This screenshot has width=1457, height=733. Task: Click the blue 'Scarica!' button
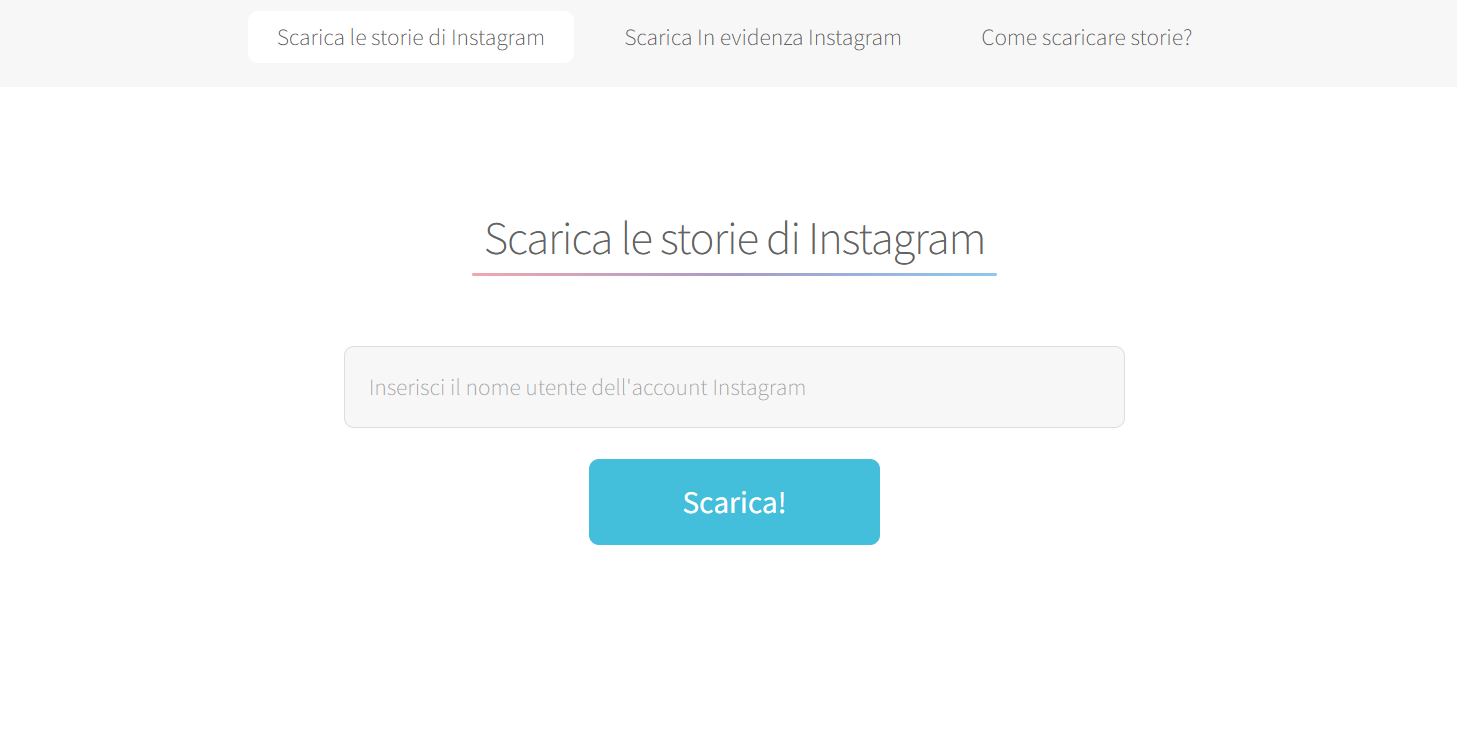734,502
